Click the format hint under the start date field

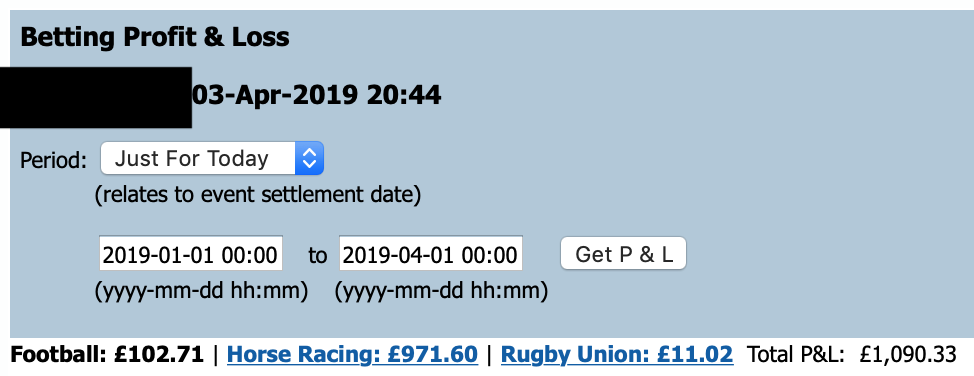pyautogui.click(x=201, y=291)
